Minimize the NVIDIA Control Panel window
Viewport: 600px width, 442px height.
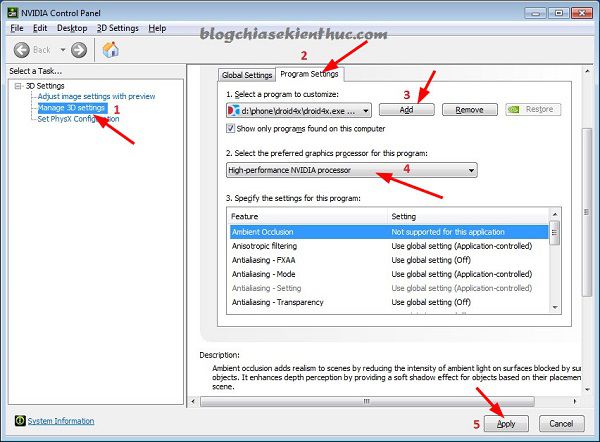(x=536, y=13)
